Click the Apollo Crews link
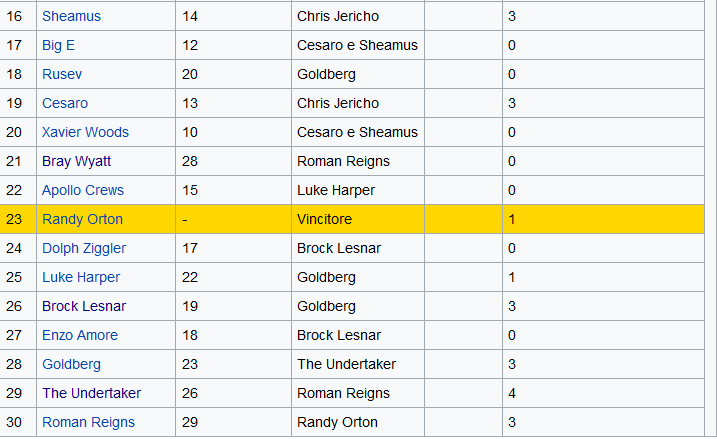Image resolution: width=717 pixels, height=439 pixels. [x=83, y=190]
